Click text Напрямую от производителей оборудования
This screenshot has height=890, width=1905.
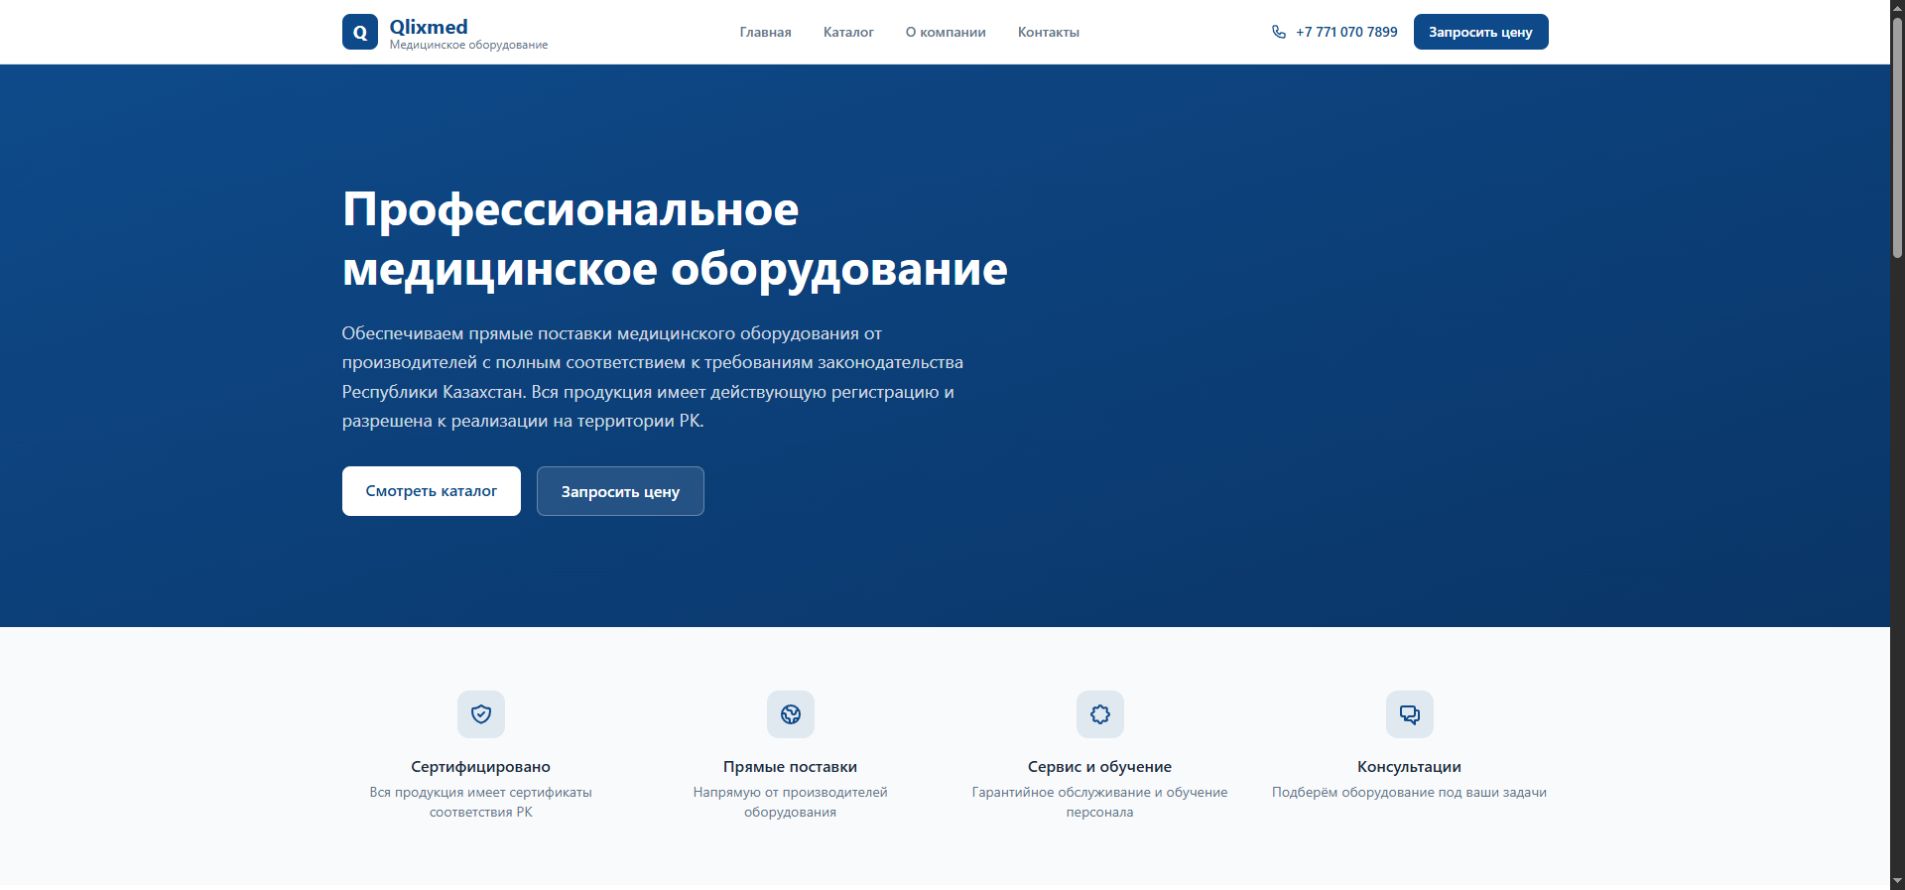point(790,802)
